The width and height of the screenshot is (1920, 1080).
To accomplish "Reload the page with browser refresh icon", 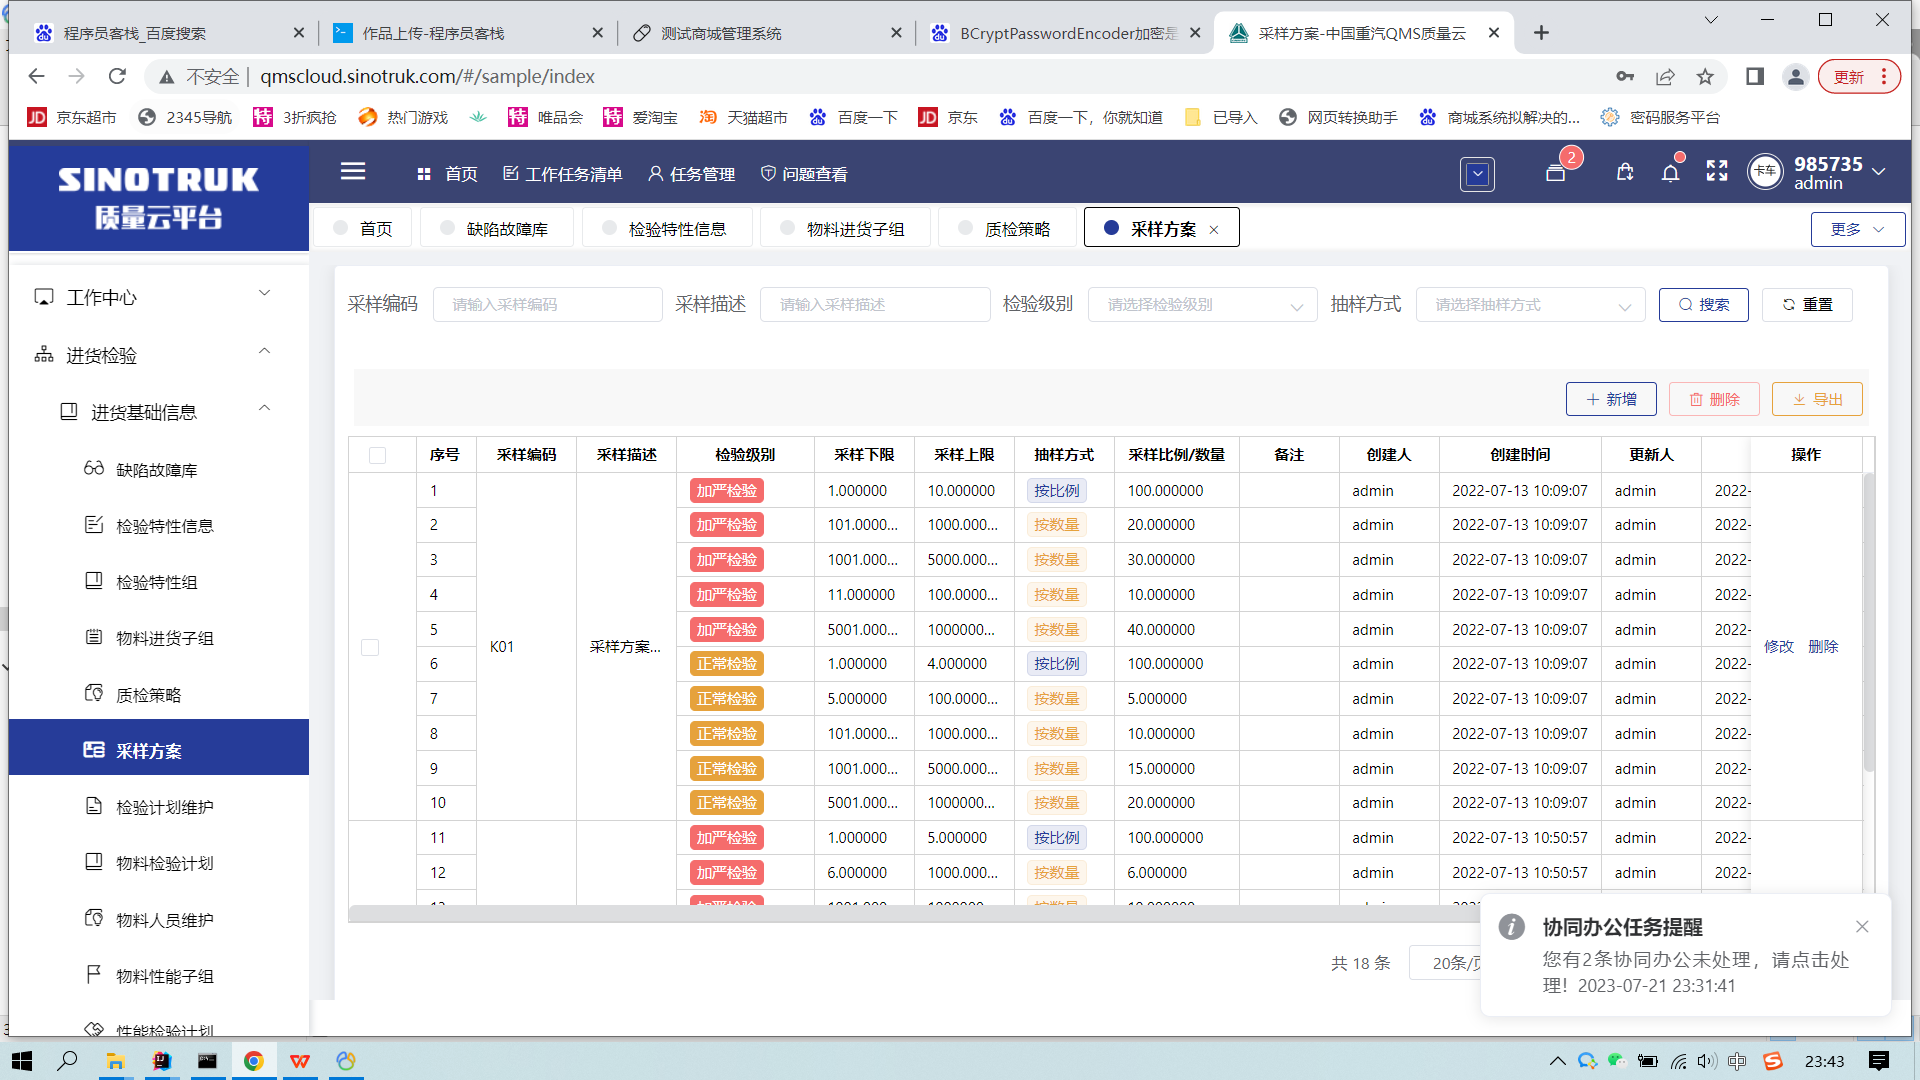I will click(x=117, y=76).
